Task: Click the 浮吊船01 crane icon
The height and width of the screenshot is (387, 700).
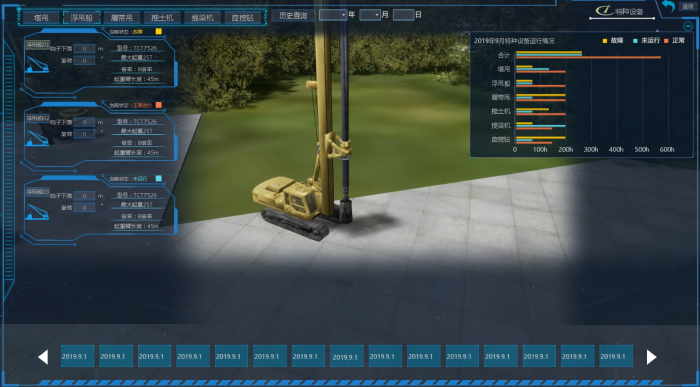Action: tap(37, 64)
